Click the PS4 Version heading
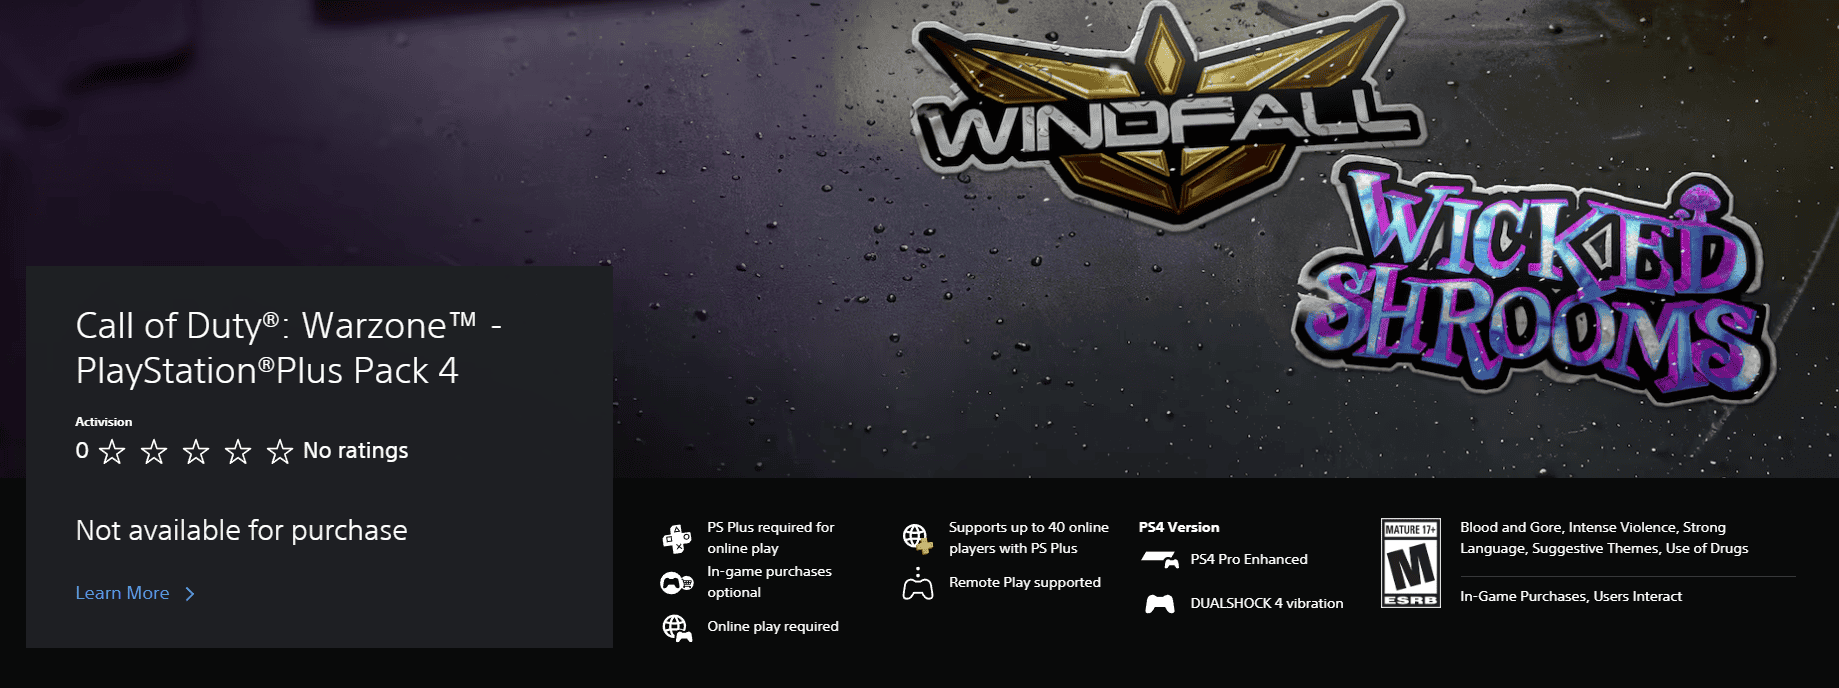 click(x=1179, y=527)
